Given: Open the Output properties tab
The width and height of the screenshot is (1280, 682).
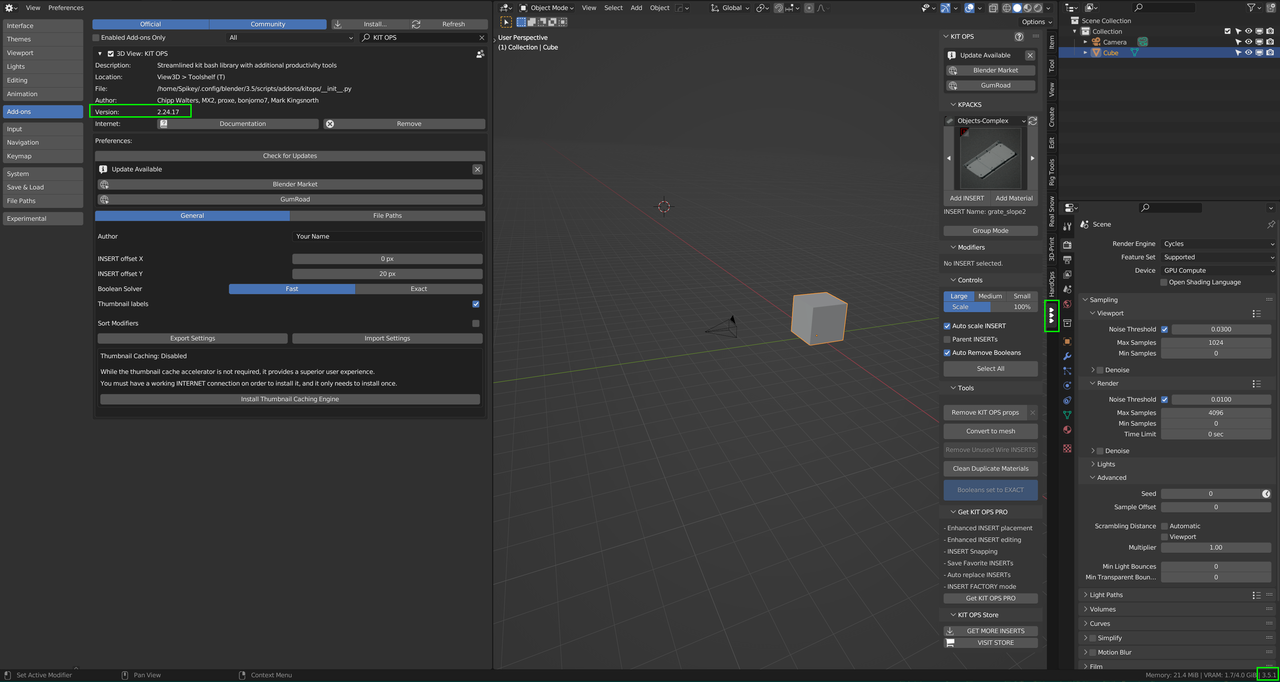Looking at the screenshot, I should point(1067,260).
